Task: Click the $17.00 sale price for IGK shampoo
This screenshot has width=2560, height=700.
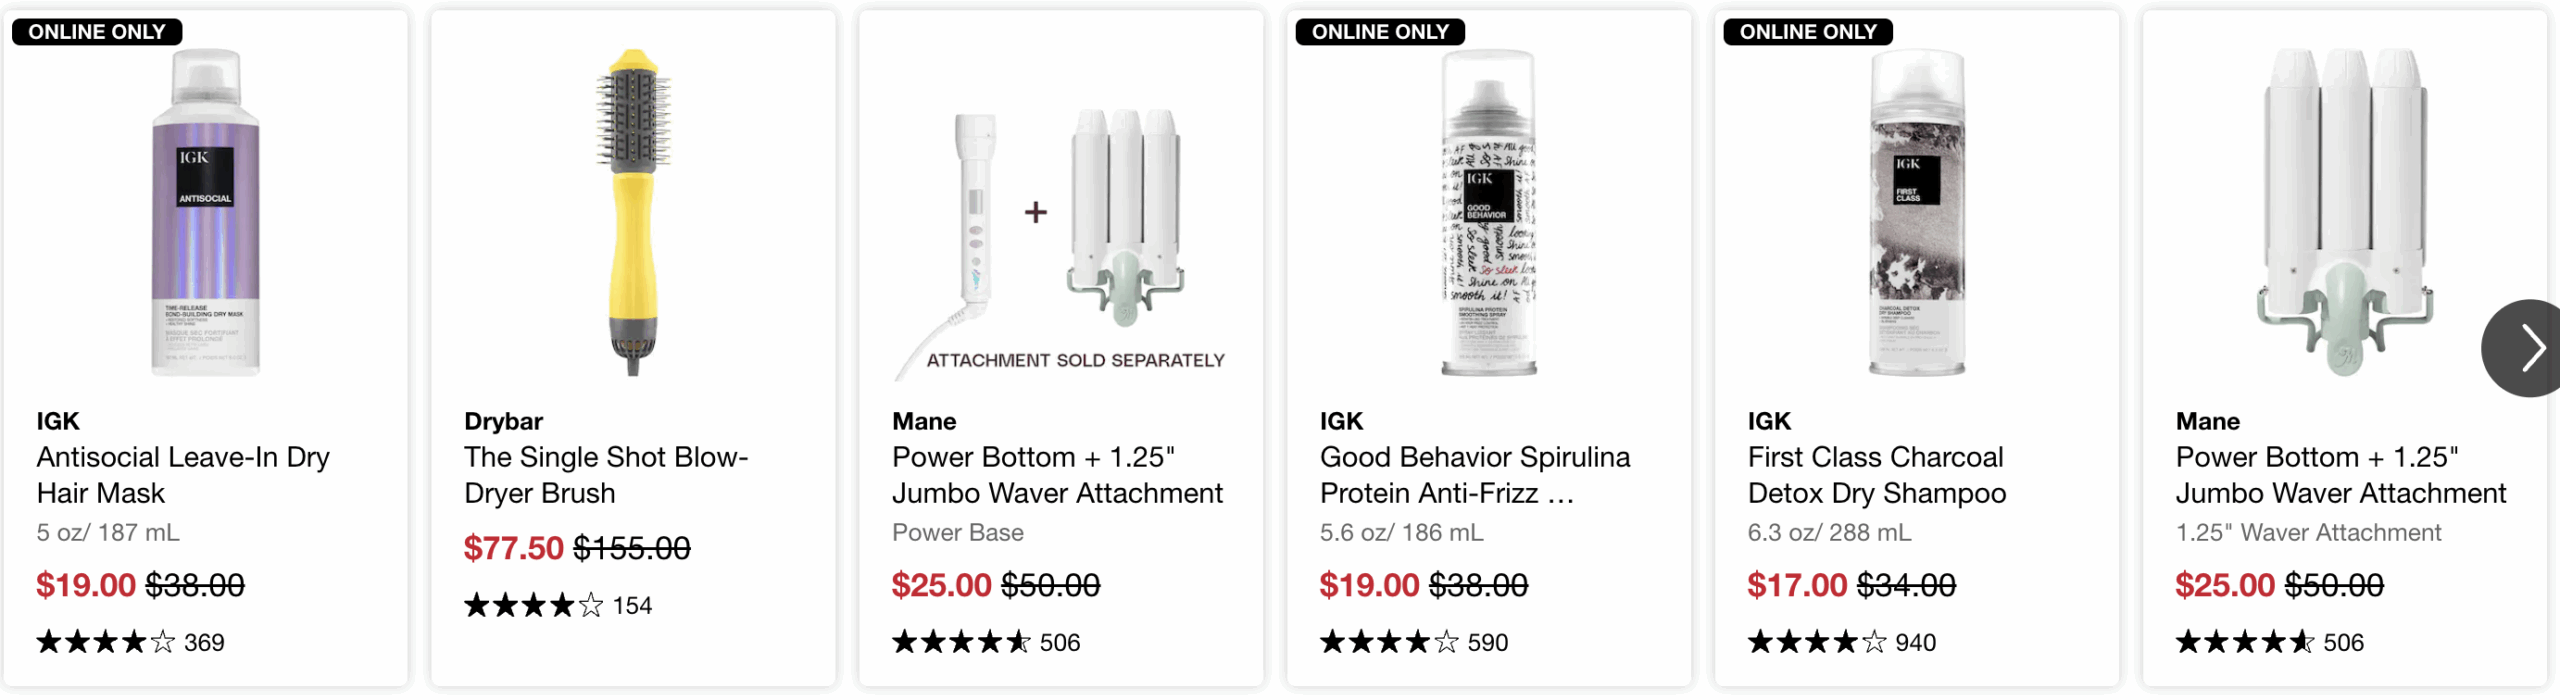Action: tap(1797, 585)
